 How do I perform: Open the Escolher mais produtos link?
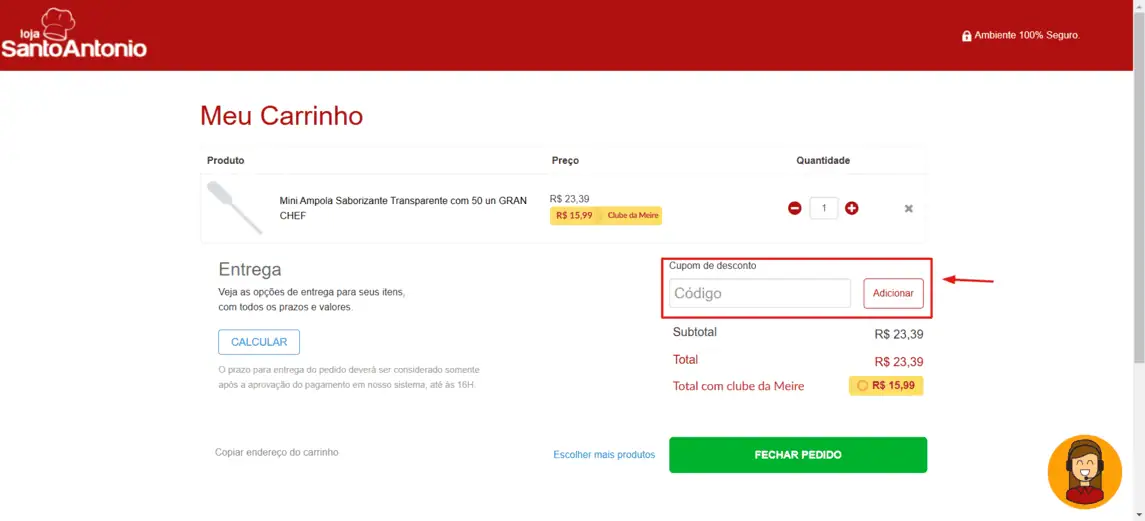[604, 455]
